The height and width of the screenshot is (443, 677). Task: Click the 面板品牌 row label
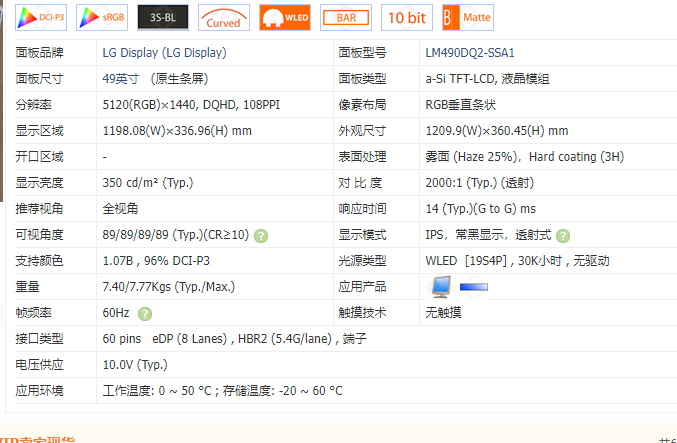pyautogui.click(x=39, y=53)
